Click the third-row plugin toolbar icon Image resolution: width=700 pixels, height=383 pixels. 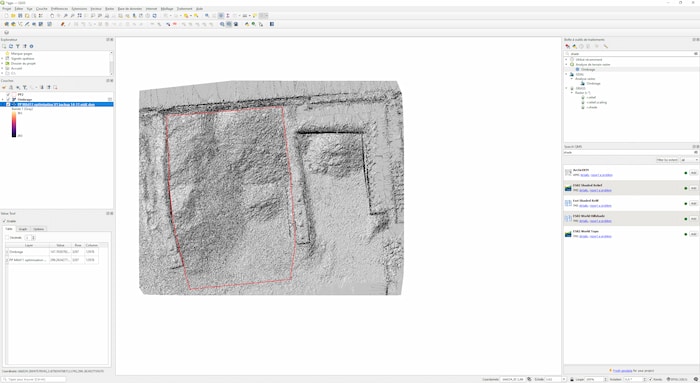point(6,32)
